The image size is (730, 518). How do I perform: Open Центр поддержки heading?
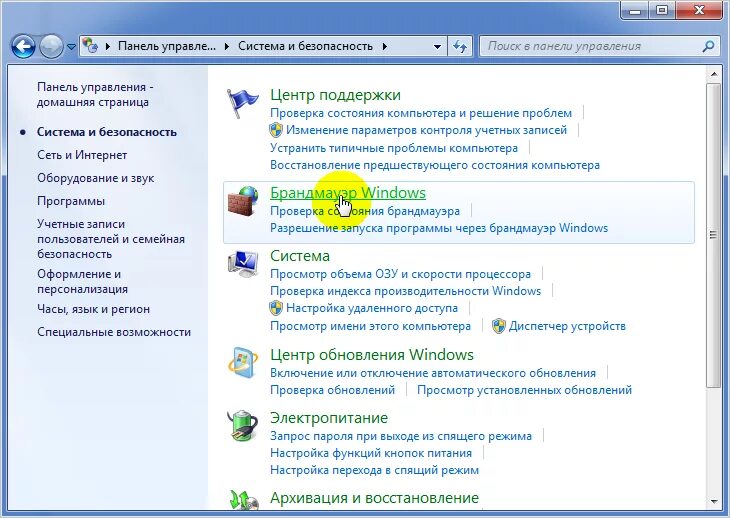335,94
